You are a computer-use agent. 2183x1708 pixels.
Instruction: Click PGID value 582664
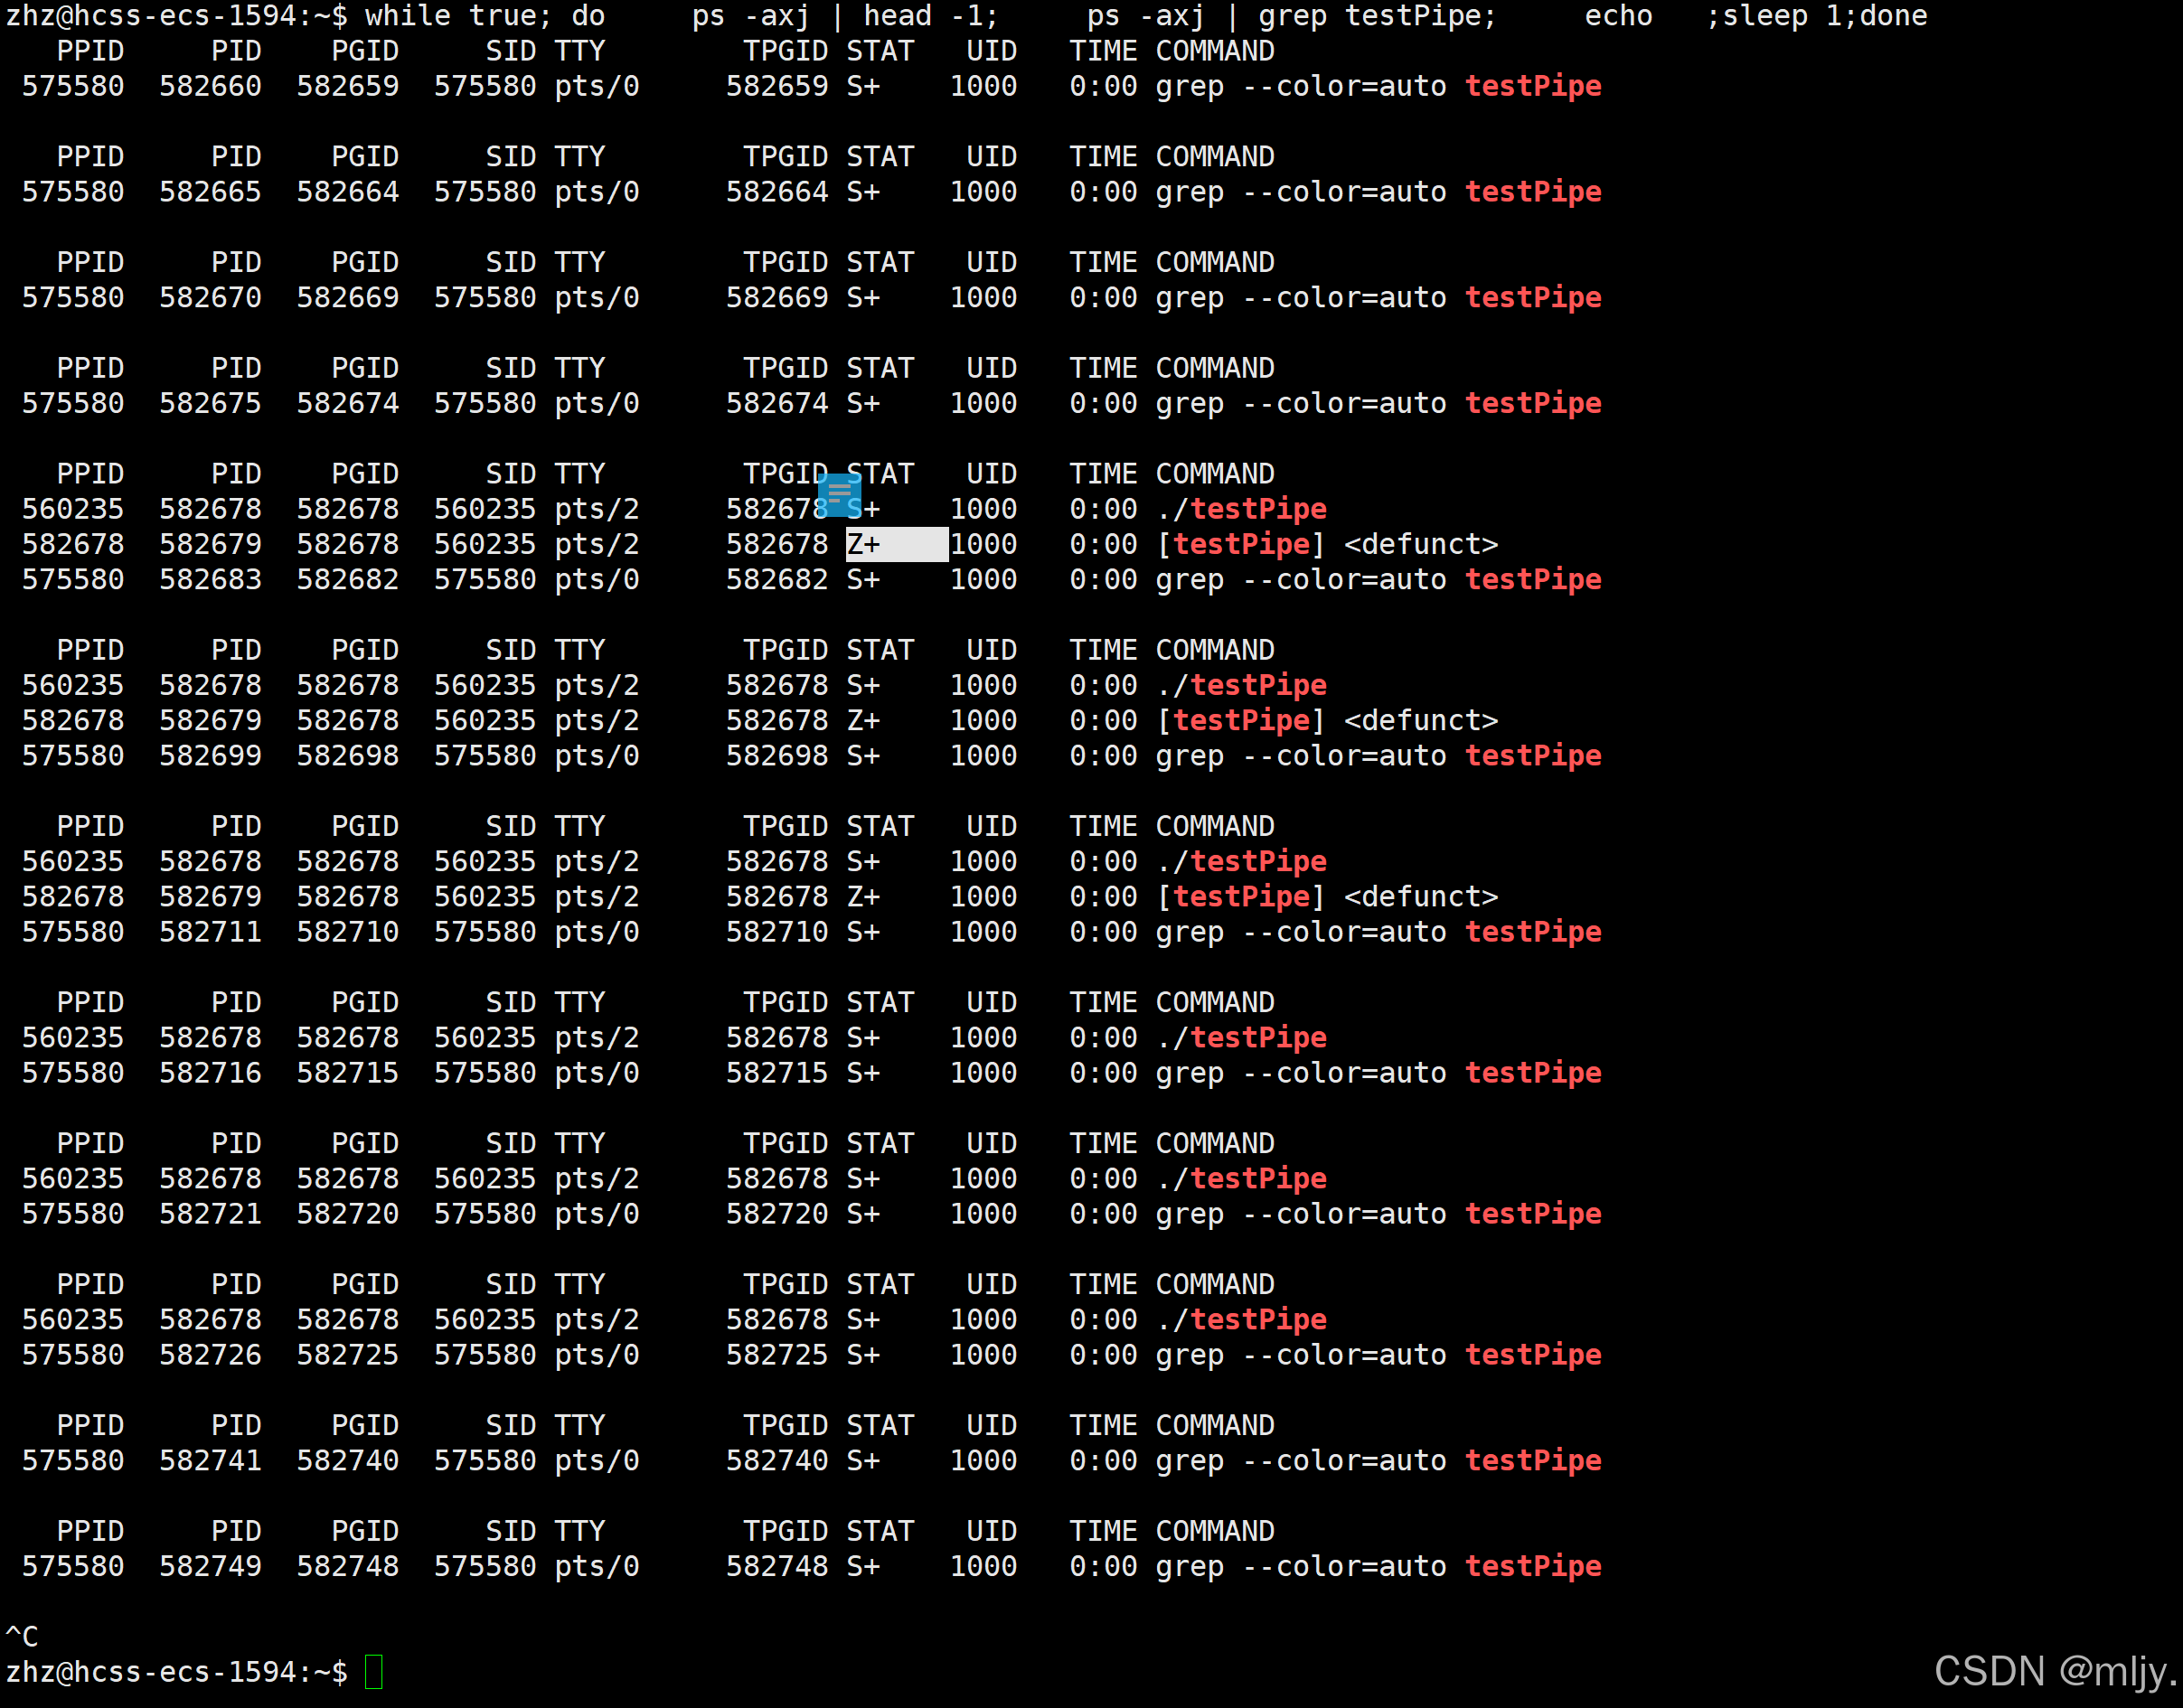pos(347,192)
